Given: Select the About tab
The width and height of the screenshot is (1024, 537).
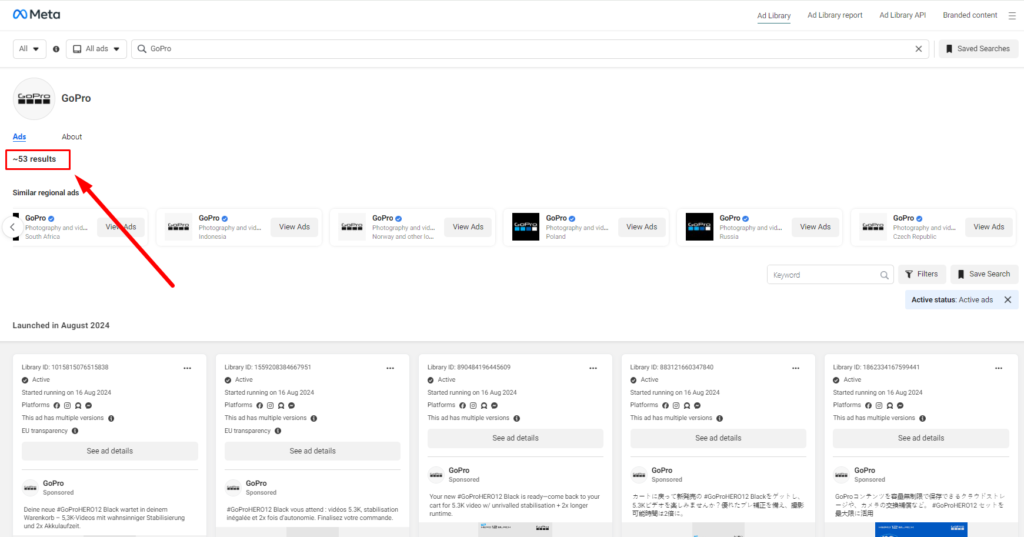Looking at the screenshot, I should (72, 137).
